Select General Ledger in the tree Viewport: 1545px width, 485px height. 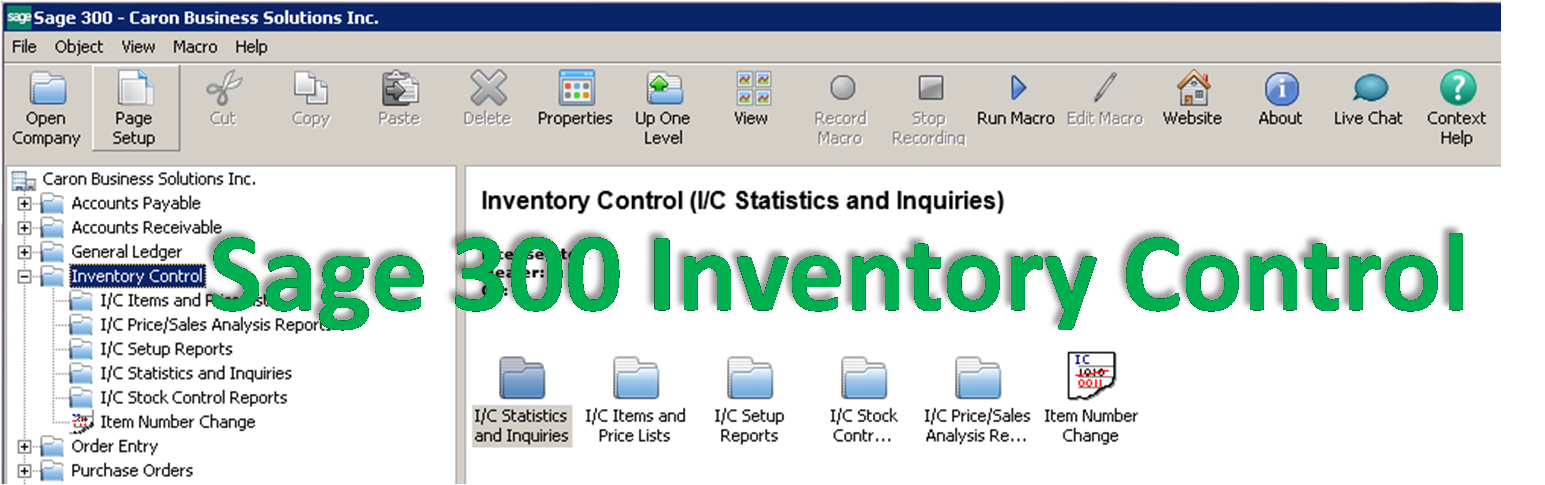click(x=127, y=252)
